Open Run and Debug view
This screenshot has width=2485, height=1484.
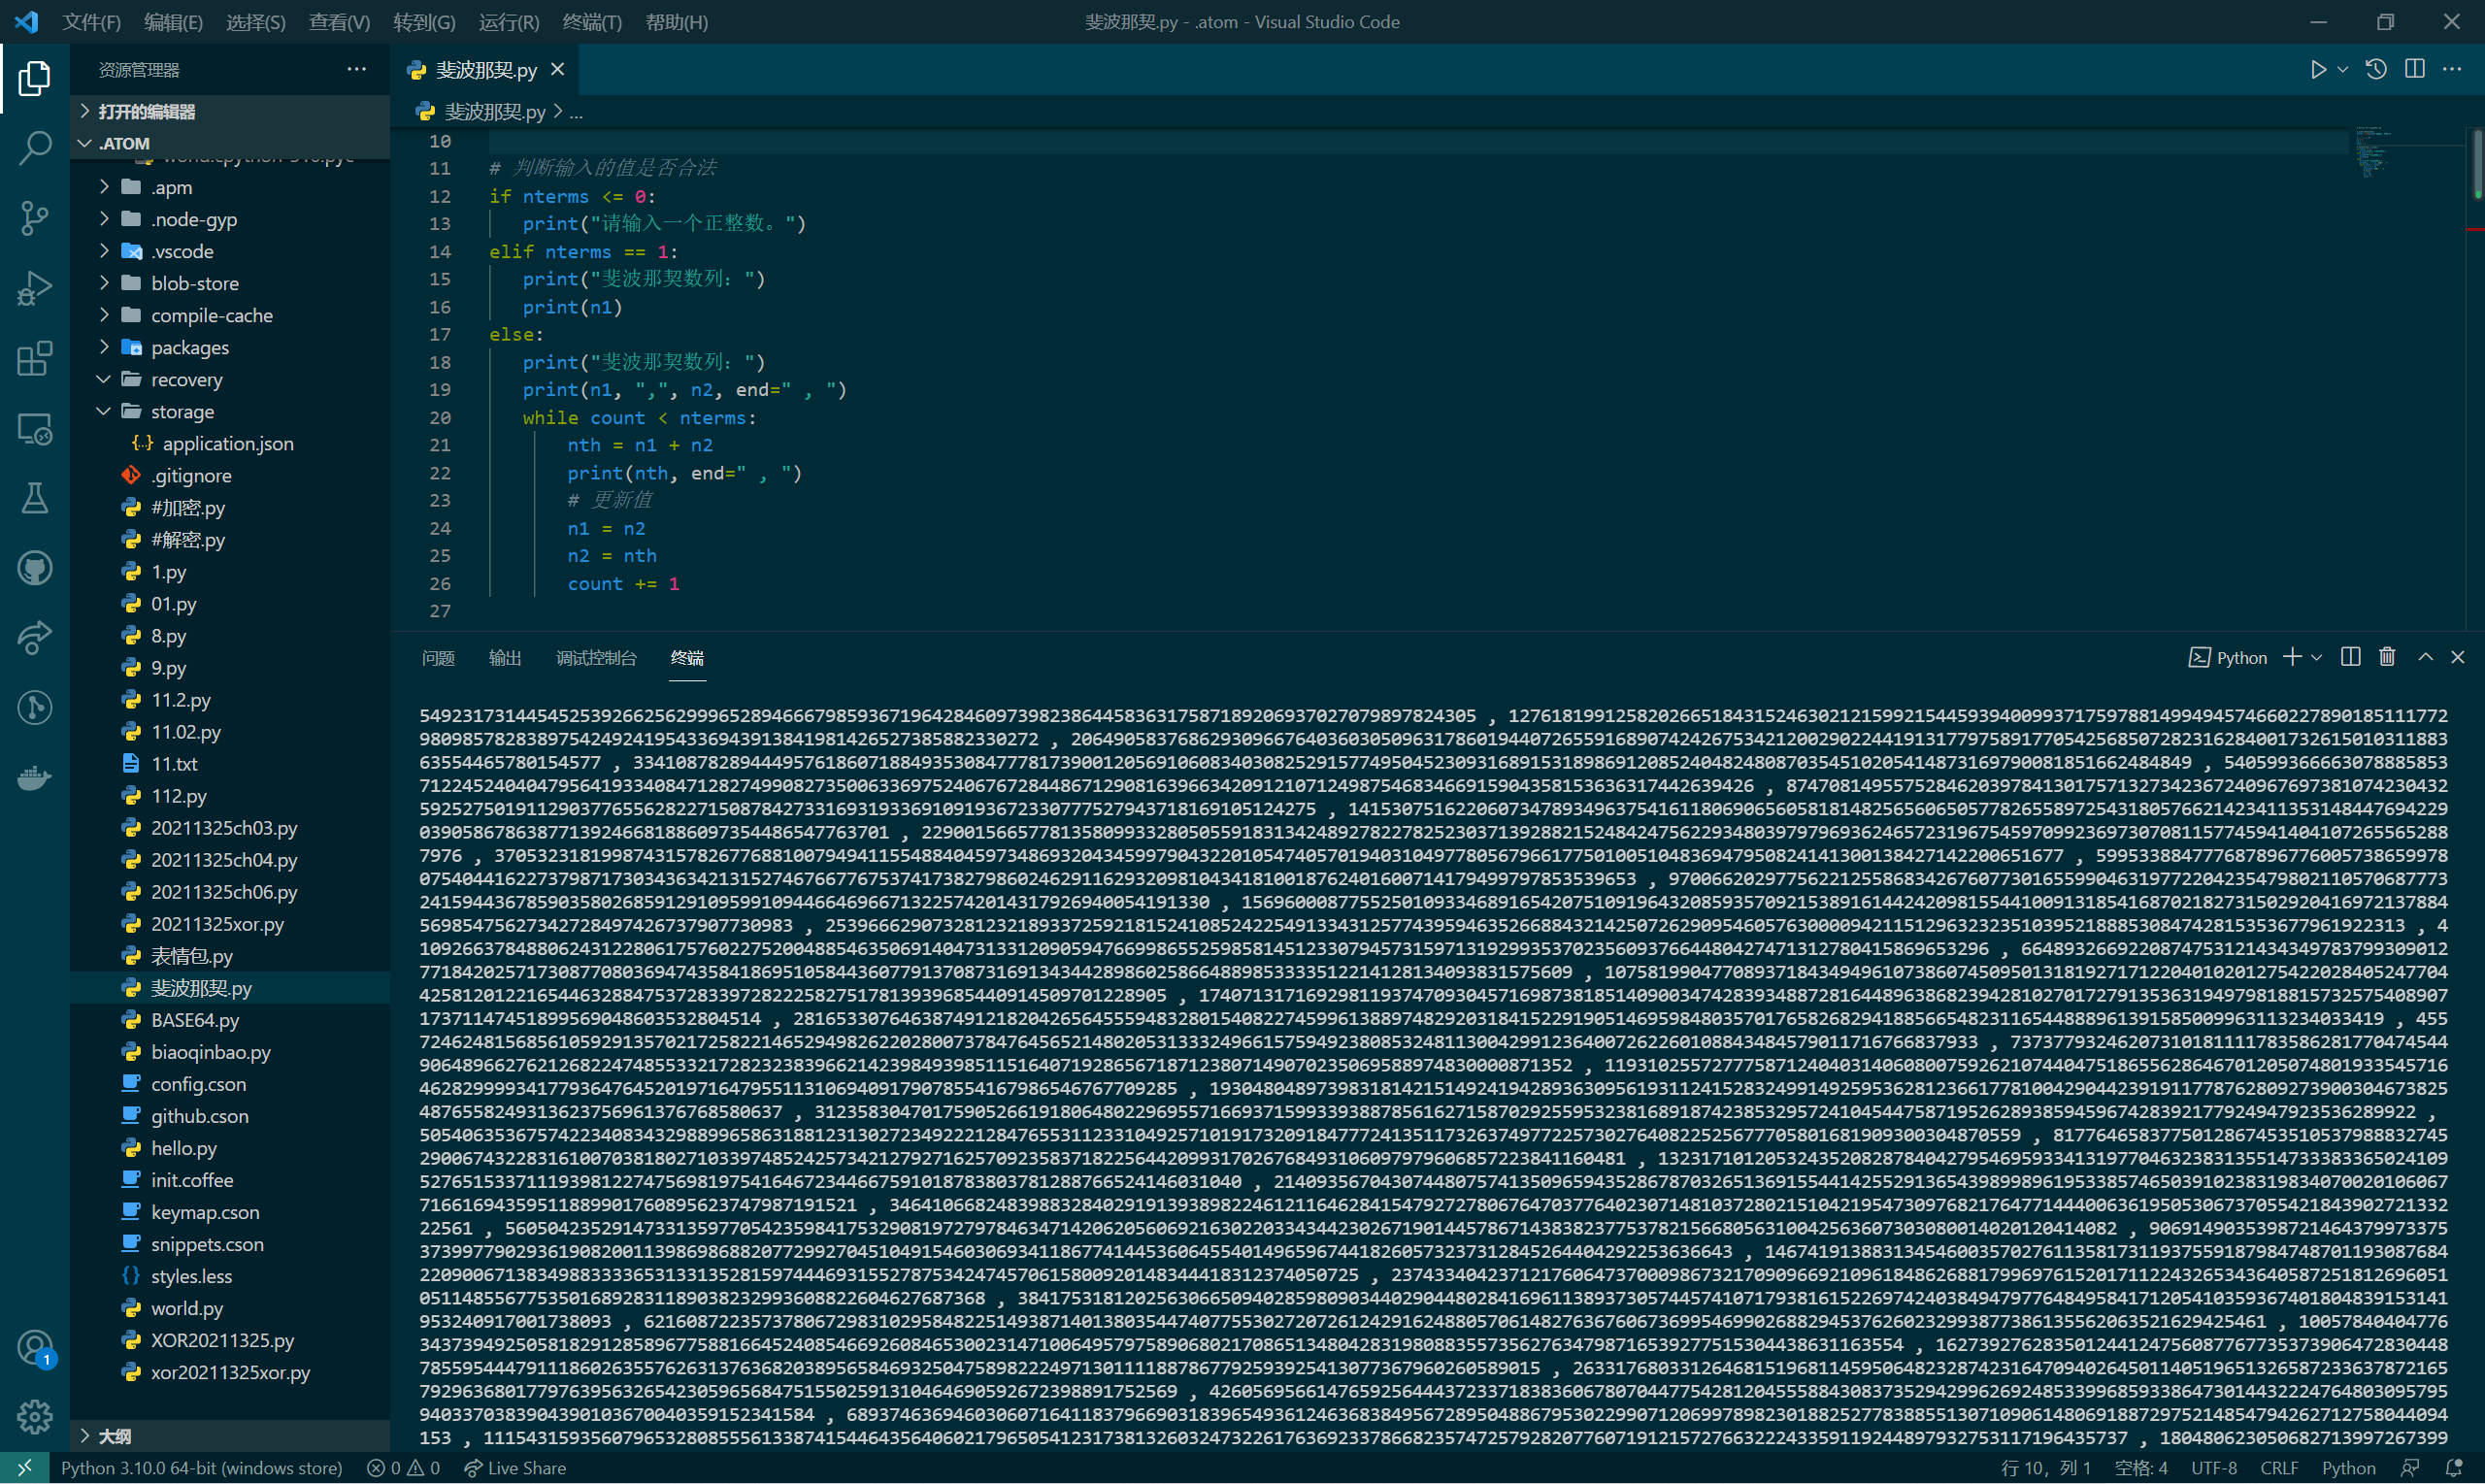point(34,288)
